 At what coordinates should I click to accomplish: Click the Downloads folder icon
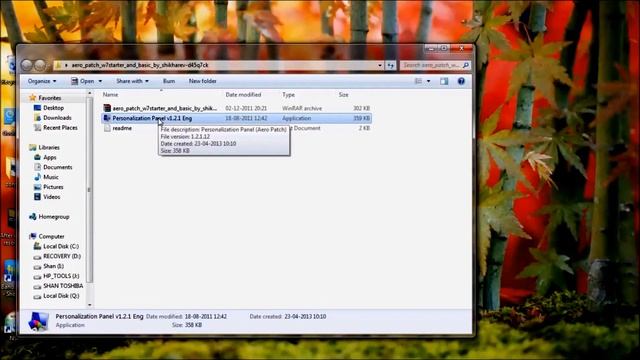coord(38,118)
